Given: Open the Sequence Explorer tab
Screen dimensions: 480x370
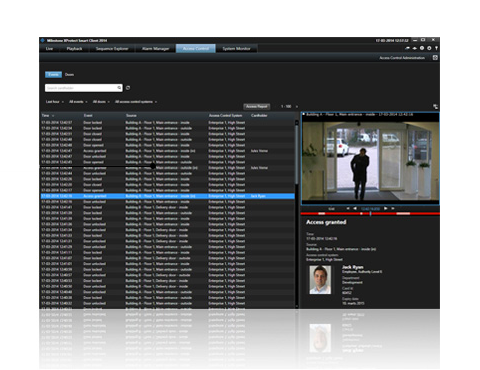Looking at the screenshot, I should coord(112,49).
